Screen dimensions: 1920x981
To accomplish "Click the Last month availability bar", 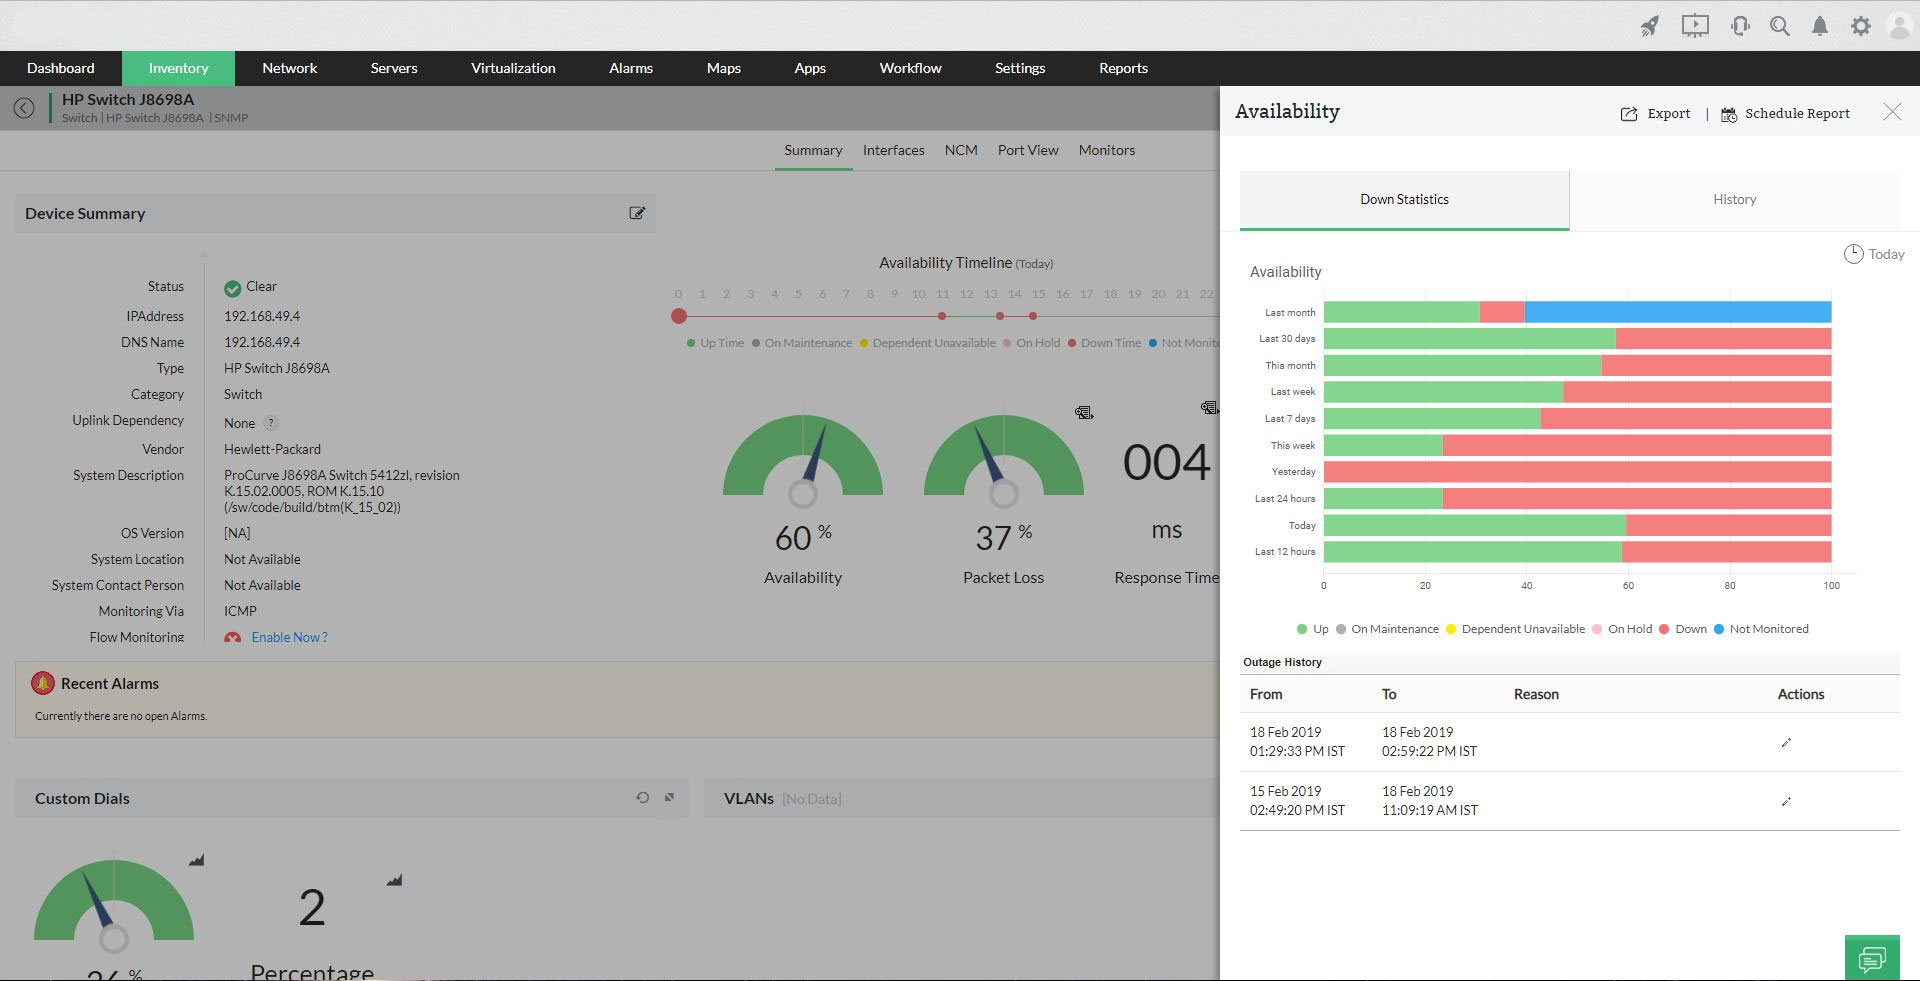I will (x=1577, y=312).
